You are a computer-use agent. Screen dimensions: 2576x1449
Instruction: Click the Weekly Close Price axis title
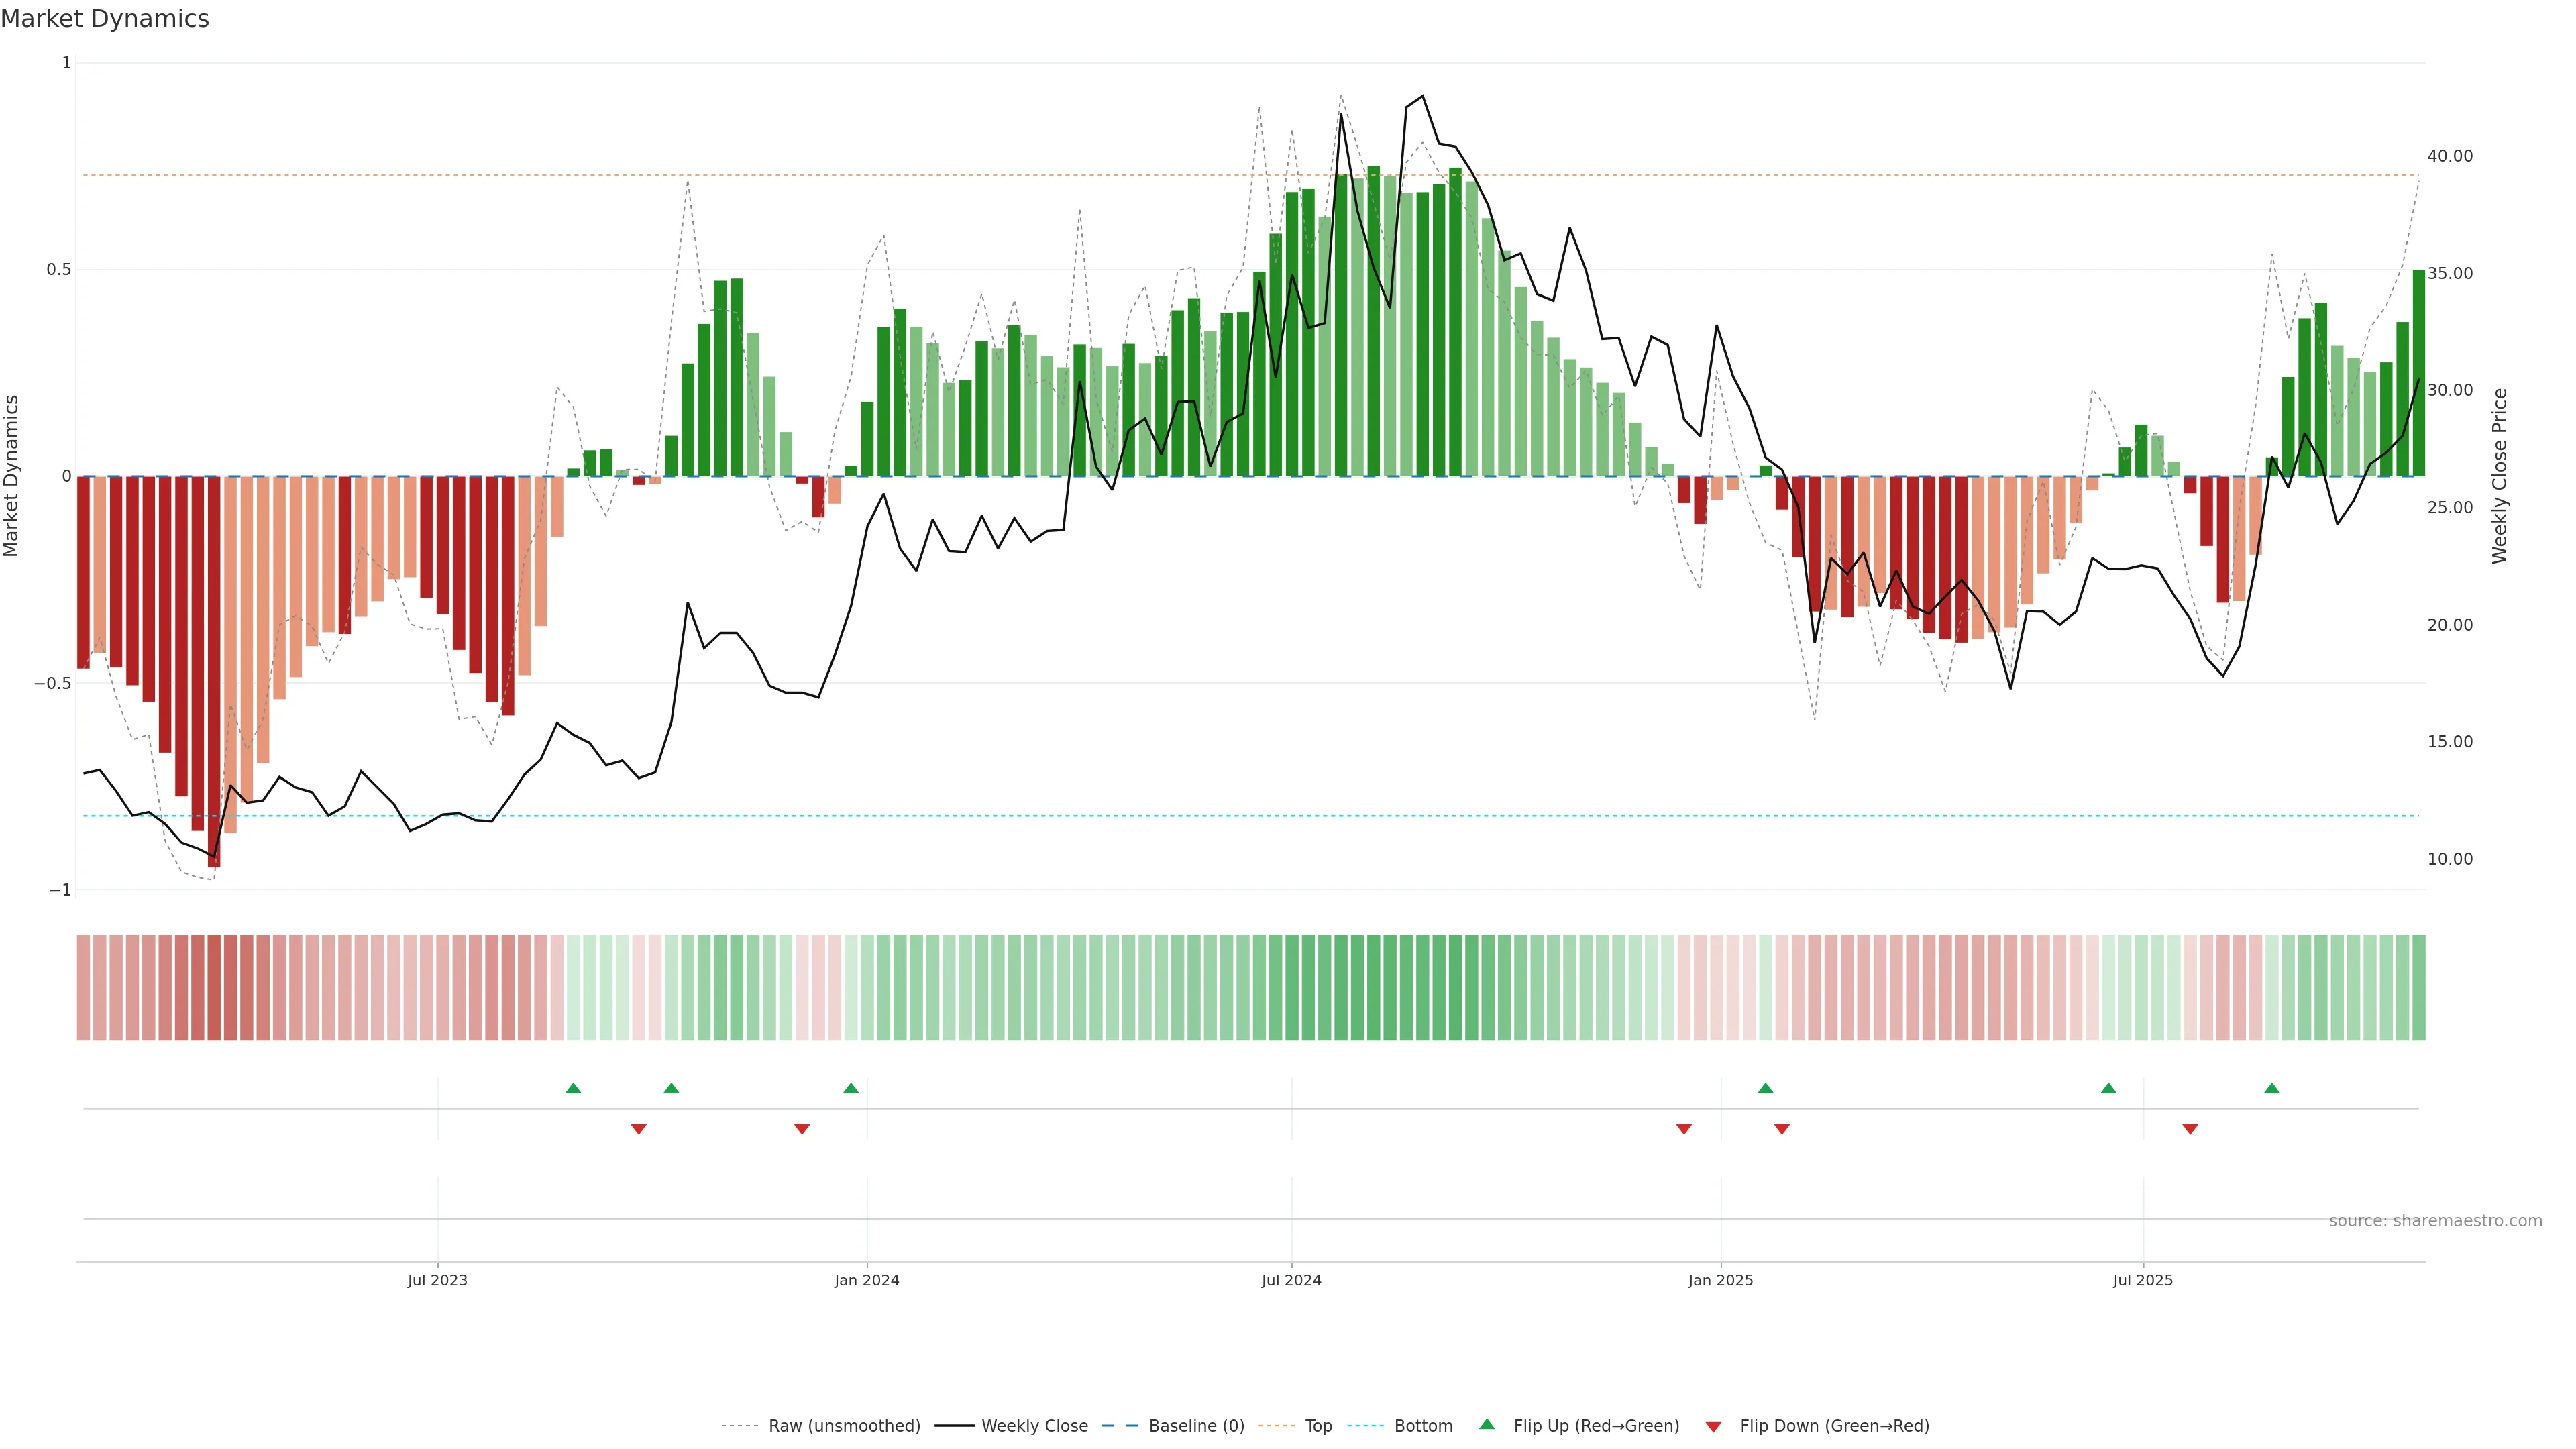(x=2499, y=476)
